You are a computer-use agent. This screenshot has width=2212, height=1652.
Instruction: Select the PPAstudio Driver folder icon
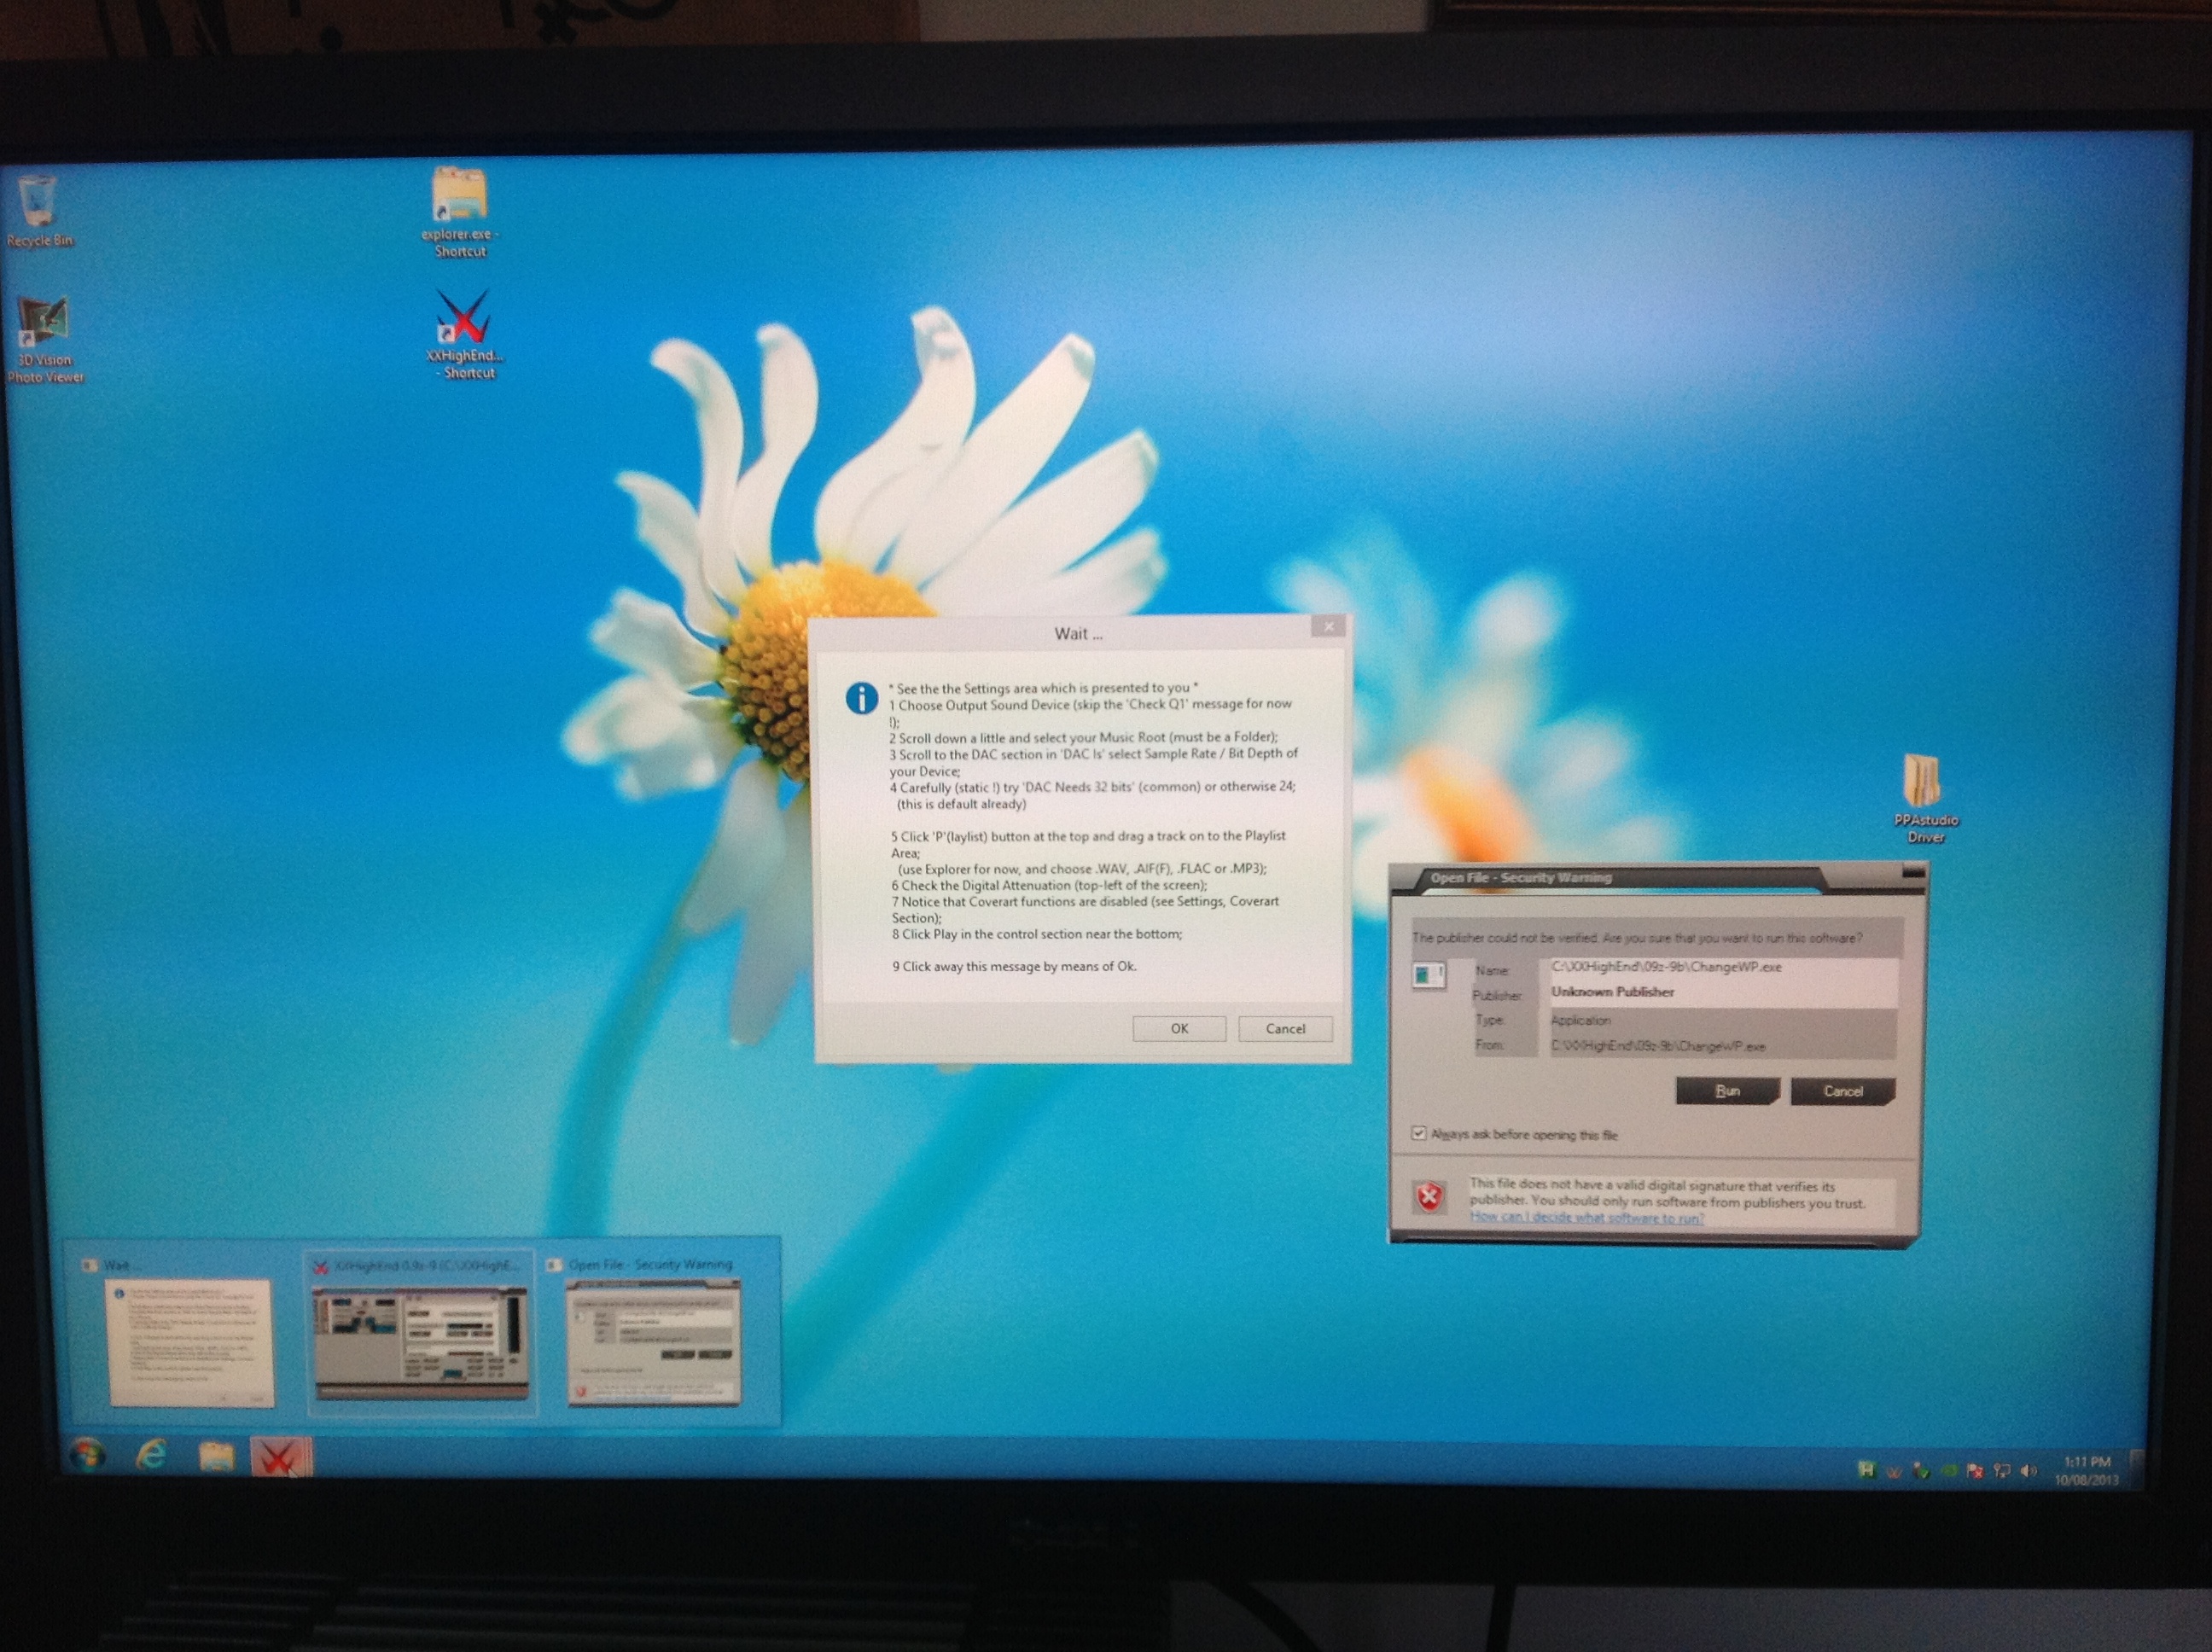click(1925, 797)
